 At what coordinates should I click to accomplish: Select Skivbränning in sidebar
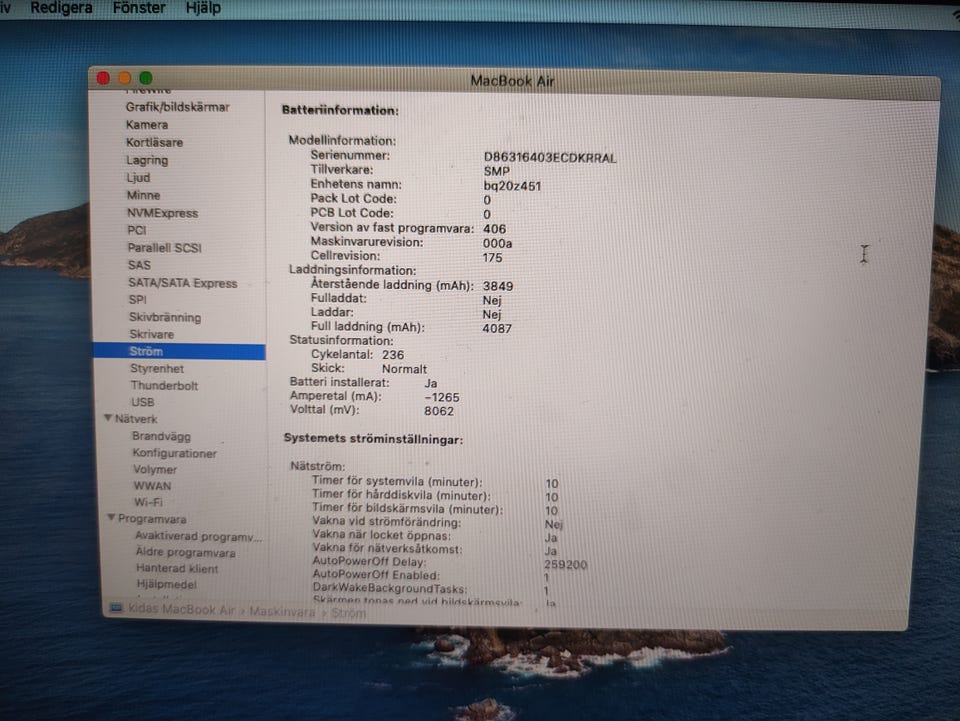click(165, 317)
